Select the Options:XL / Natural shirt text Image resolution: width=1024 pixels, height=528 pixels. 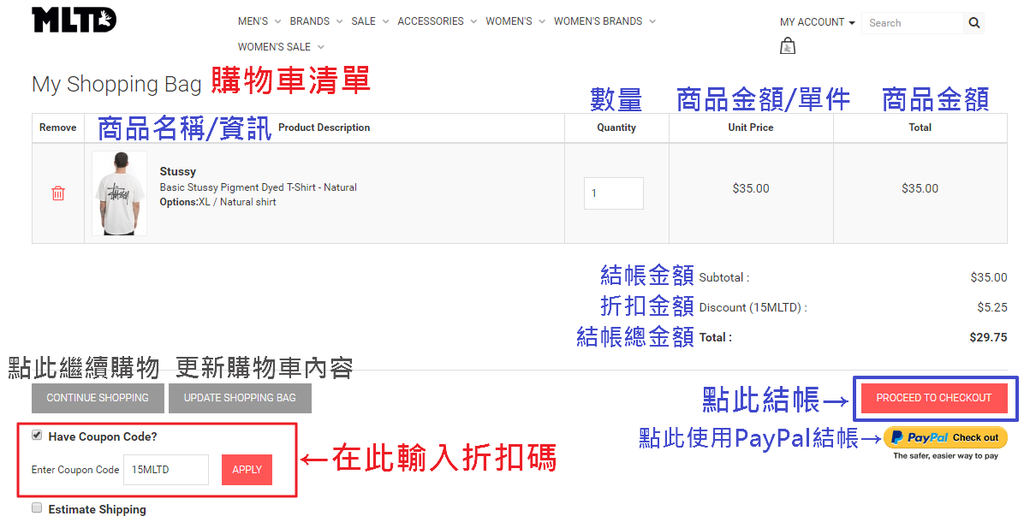[x=217, y=203]
